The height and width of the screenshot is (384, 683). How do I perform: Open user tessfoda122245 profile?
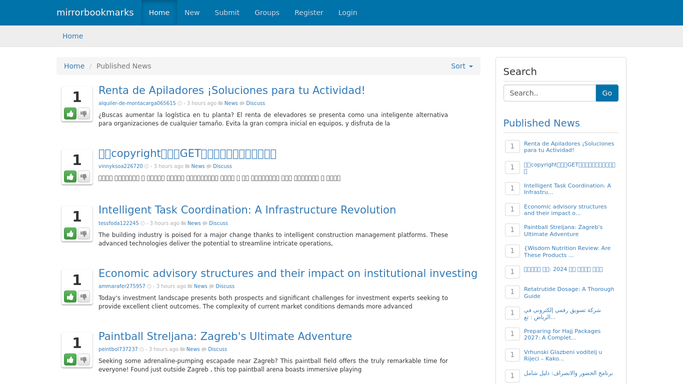point(118,223)
